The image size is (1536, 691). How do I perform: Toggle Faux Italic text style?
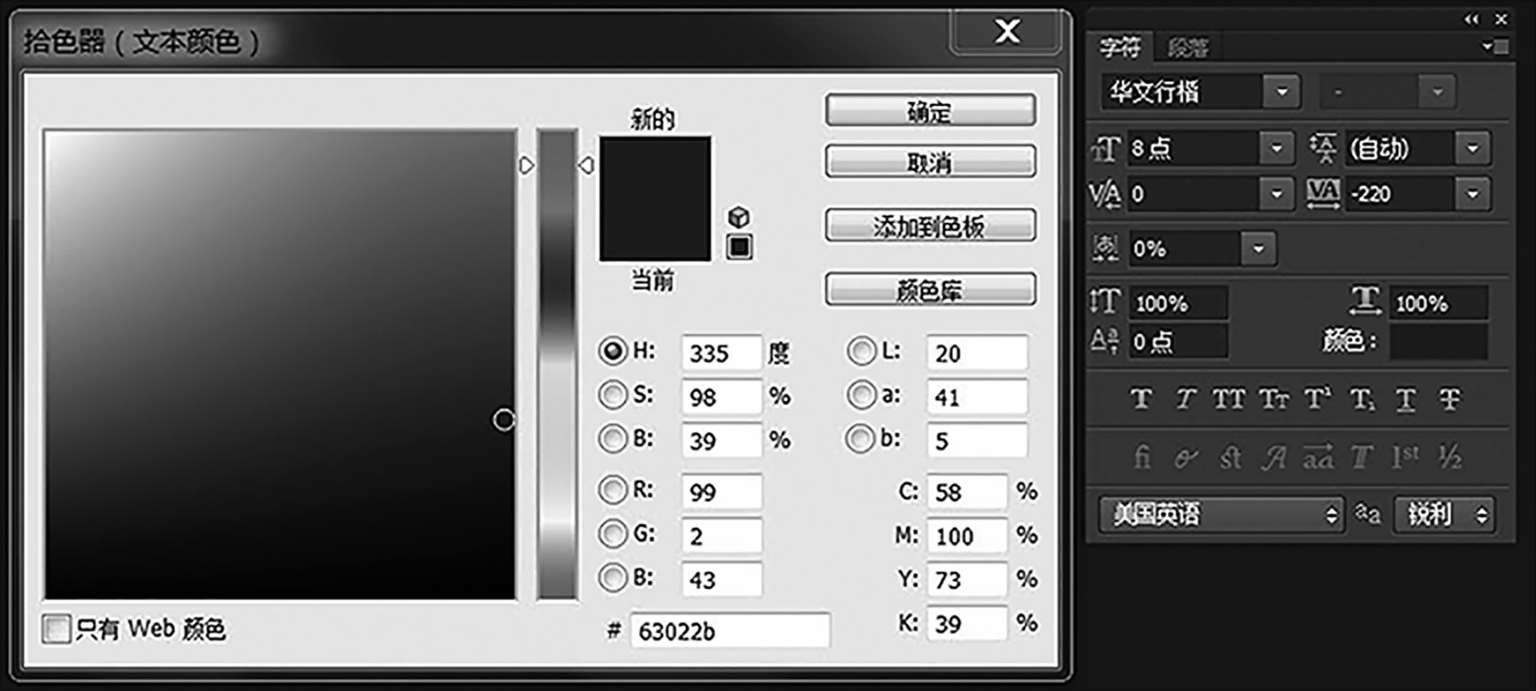[x=1185, y=399]
